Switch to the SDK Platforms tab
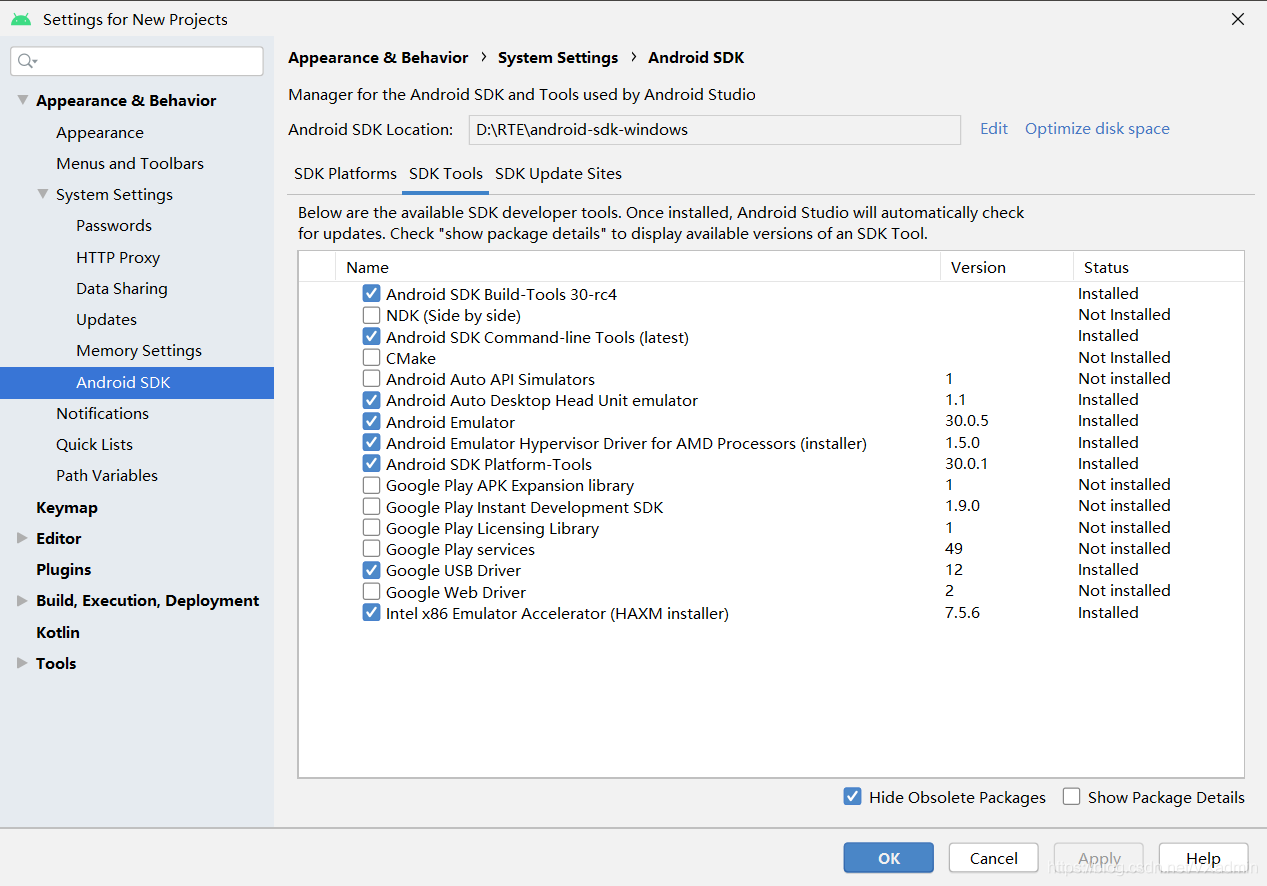The image size is (1267, 886). pos(345,174)
